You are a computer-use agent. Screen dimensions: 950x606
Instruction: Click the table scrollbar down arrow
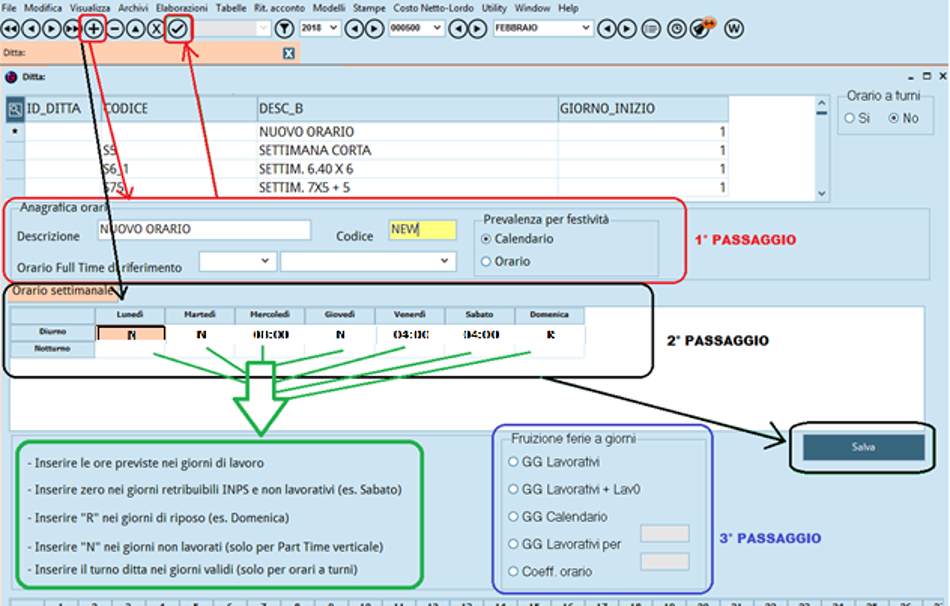click(x=822, y=193)
